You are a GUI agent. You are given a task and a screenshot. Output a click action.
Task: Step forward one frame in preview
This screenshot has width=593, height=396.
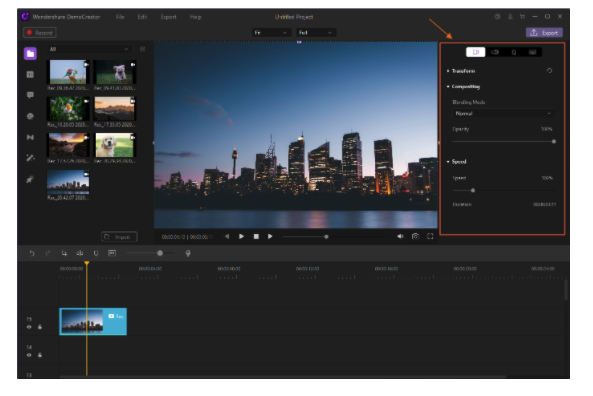(x=270, y=236)
